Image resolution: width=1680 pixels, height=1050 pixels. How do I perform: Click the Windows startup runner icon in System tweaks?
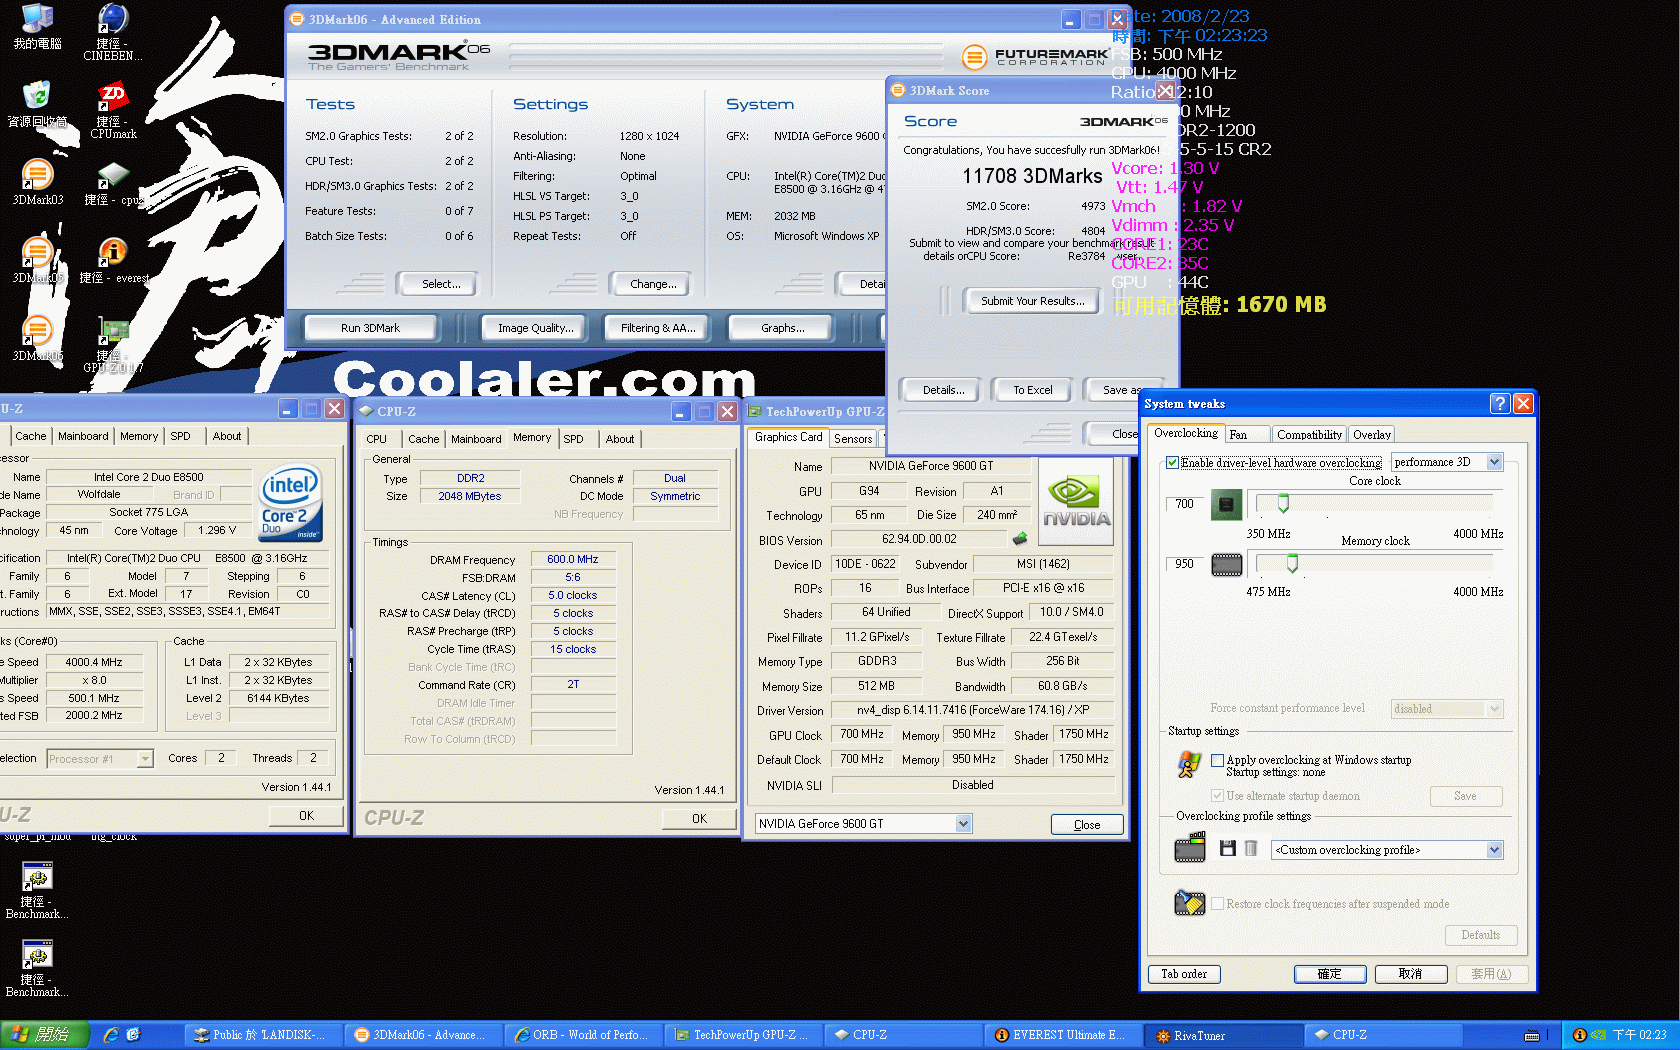[x=1189, y=765]
